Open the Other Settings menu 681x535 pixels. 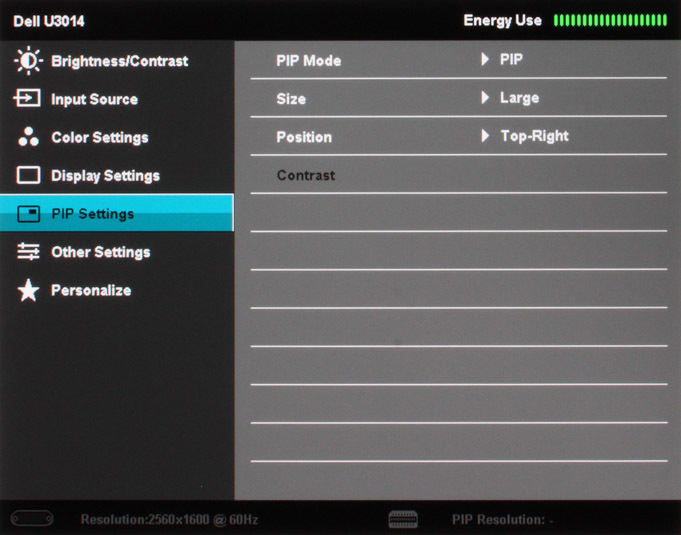pos(117,252)
